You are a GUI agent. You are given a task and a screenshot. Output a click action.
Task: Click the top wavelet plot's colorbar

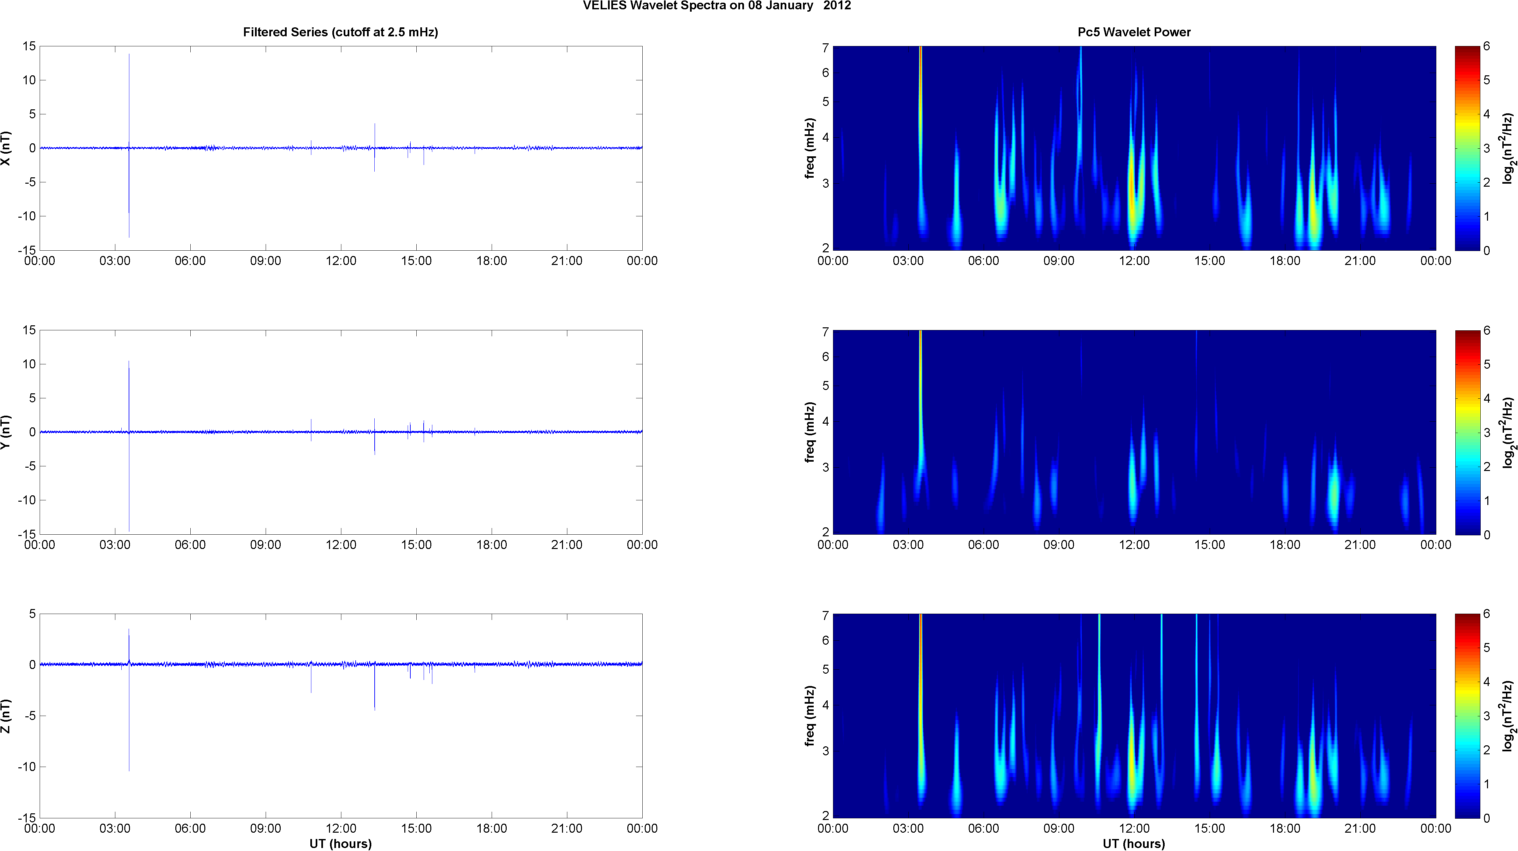[1467, 148]
